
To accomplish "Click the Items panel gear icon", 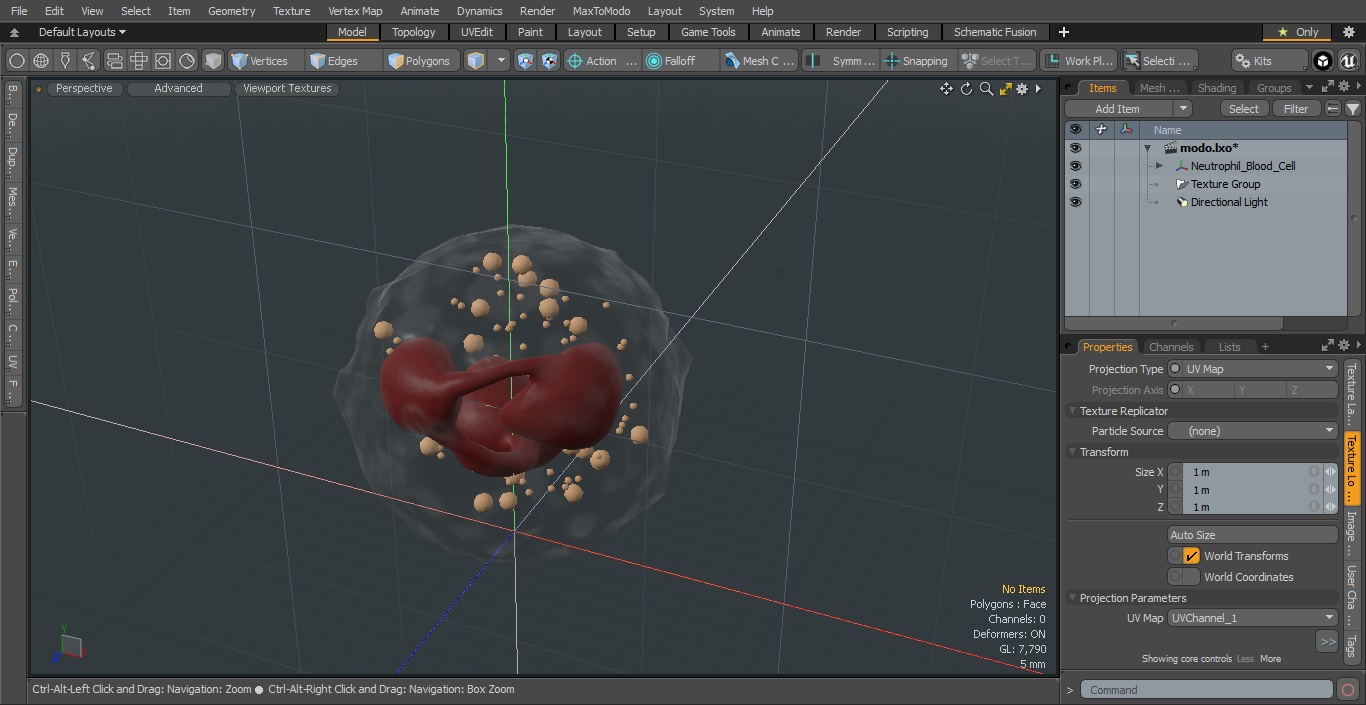I will (1343, 87).
